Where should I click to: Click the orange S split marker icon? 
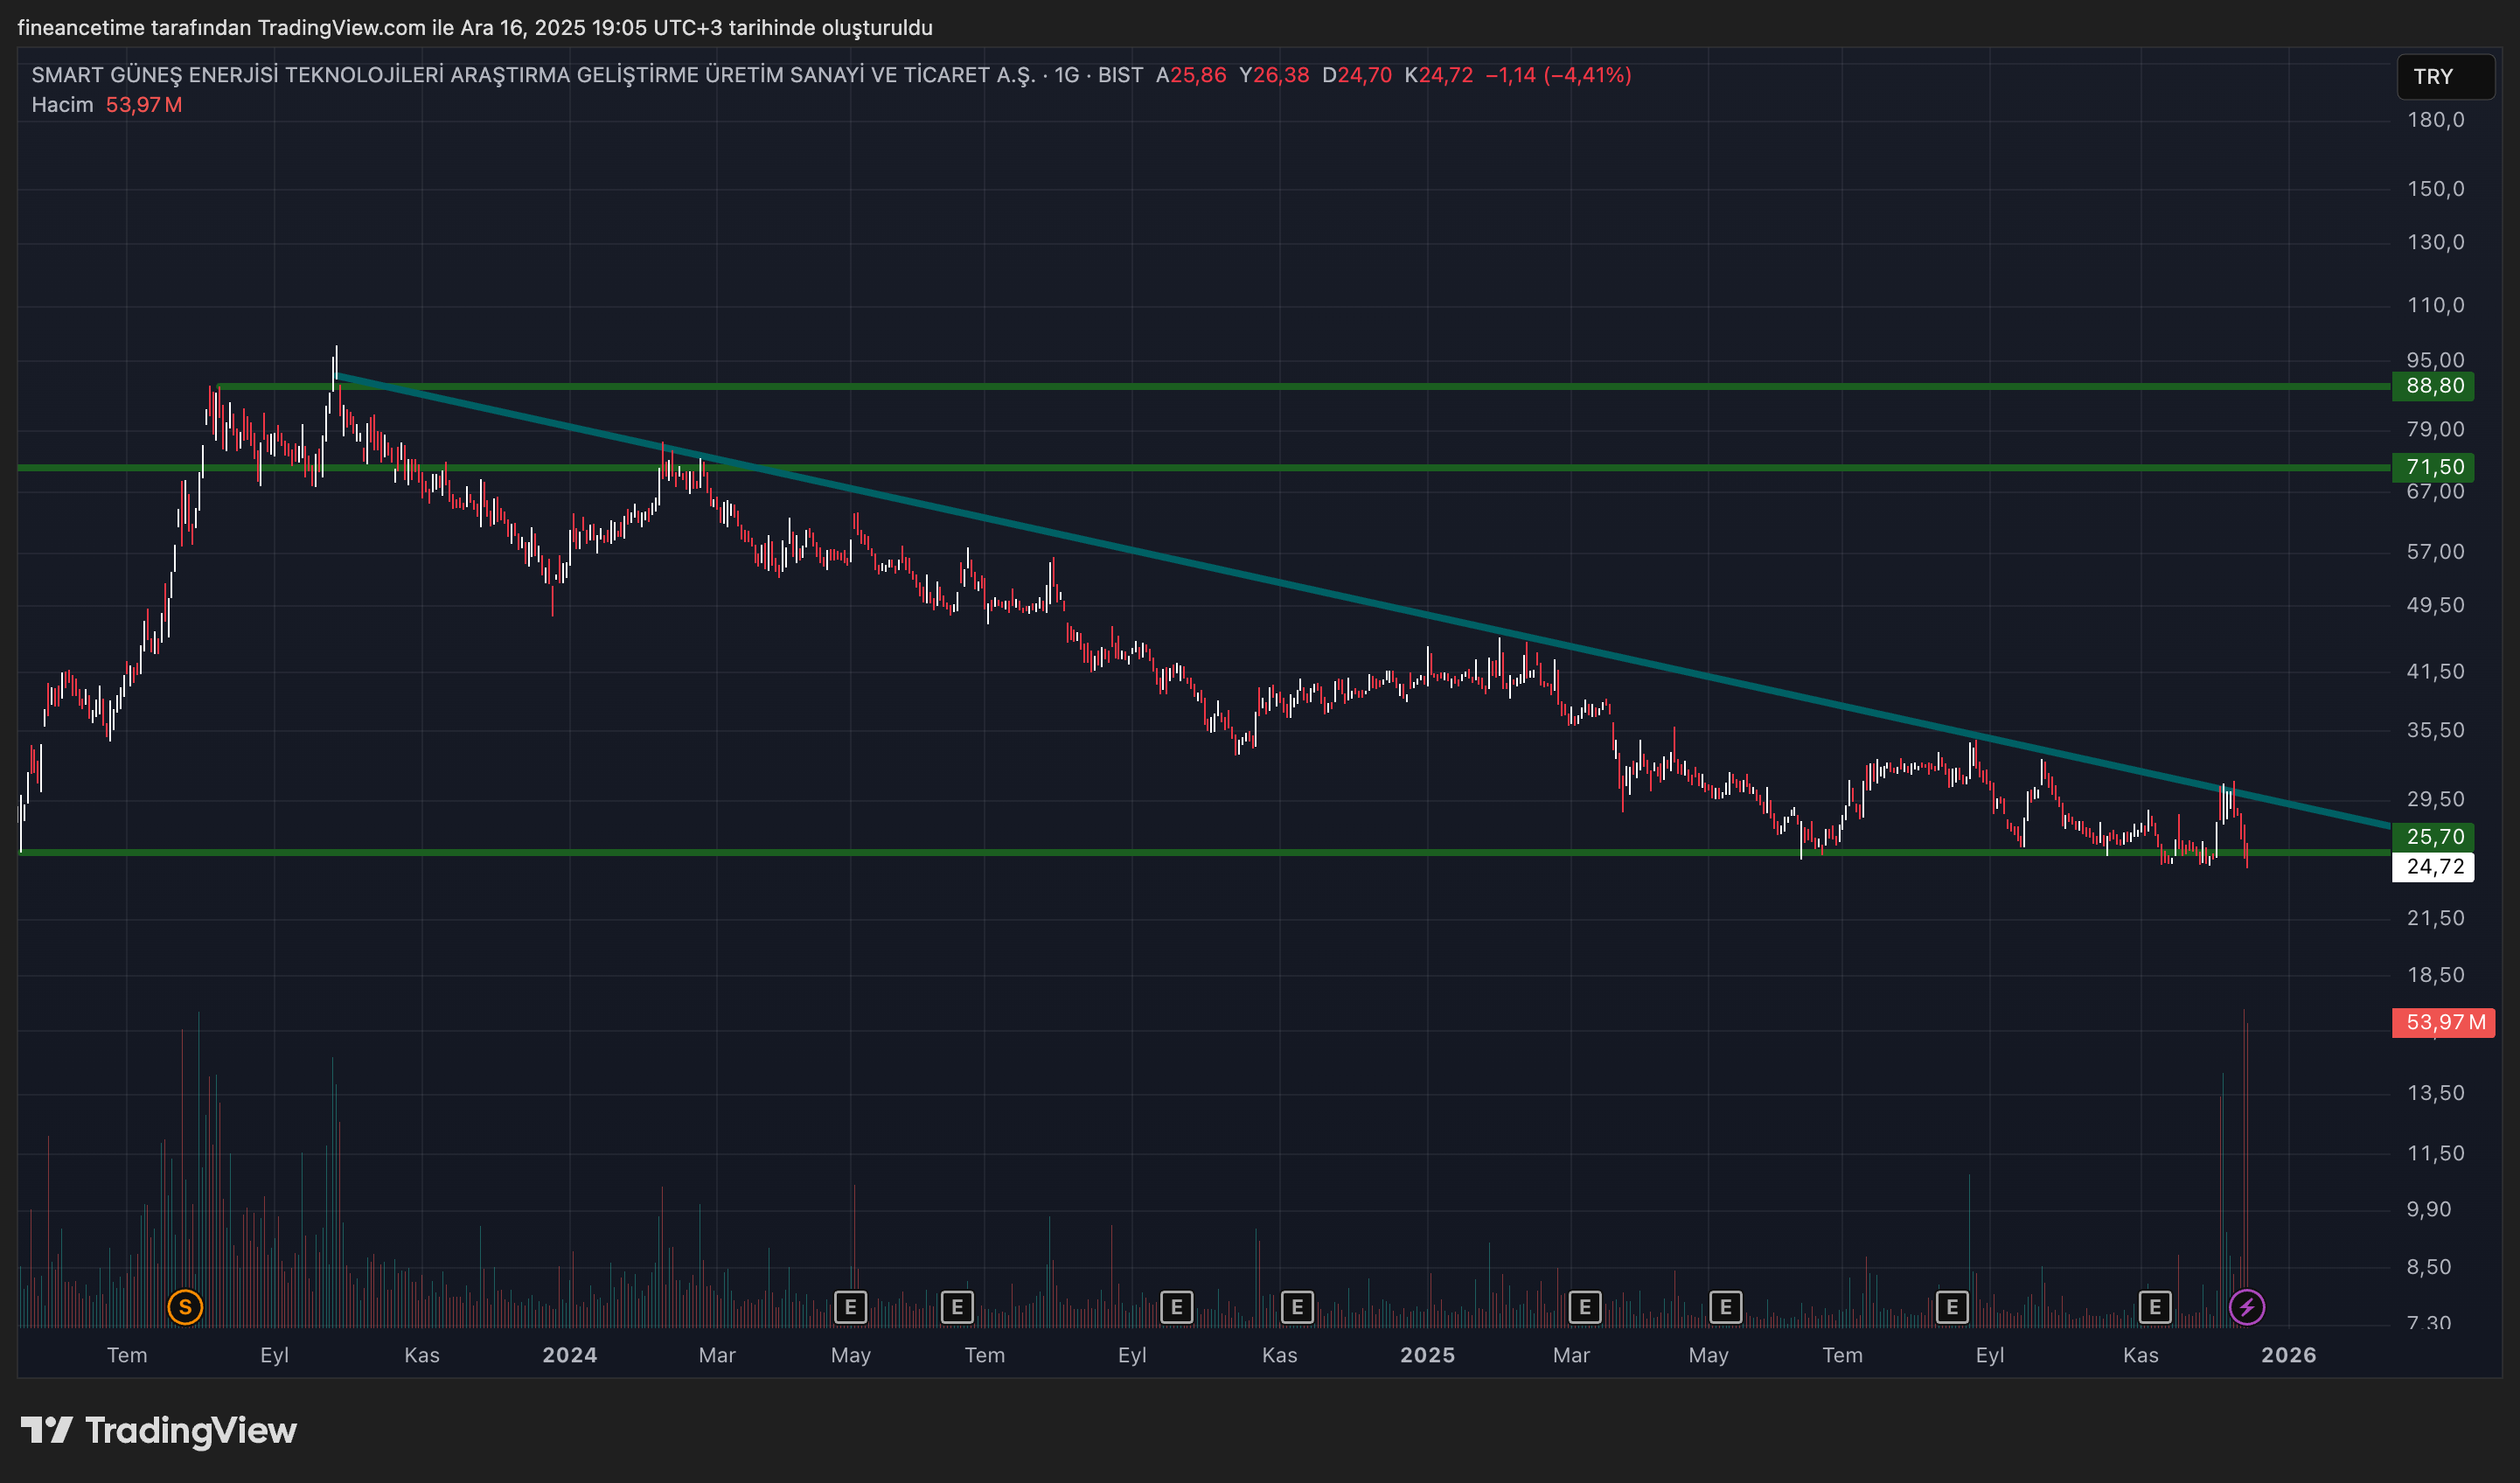[185, 1307]
